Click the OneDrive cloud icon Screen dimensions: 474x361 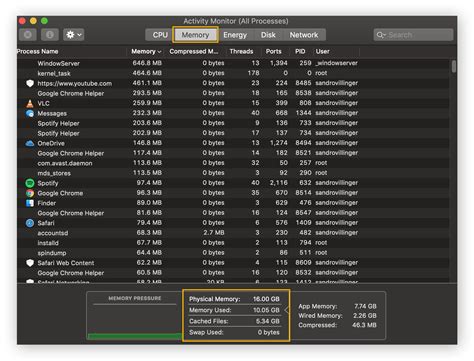(x=30, y=143)
